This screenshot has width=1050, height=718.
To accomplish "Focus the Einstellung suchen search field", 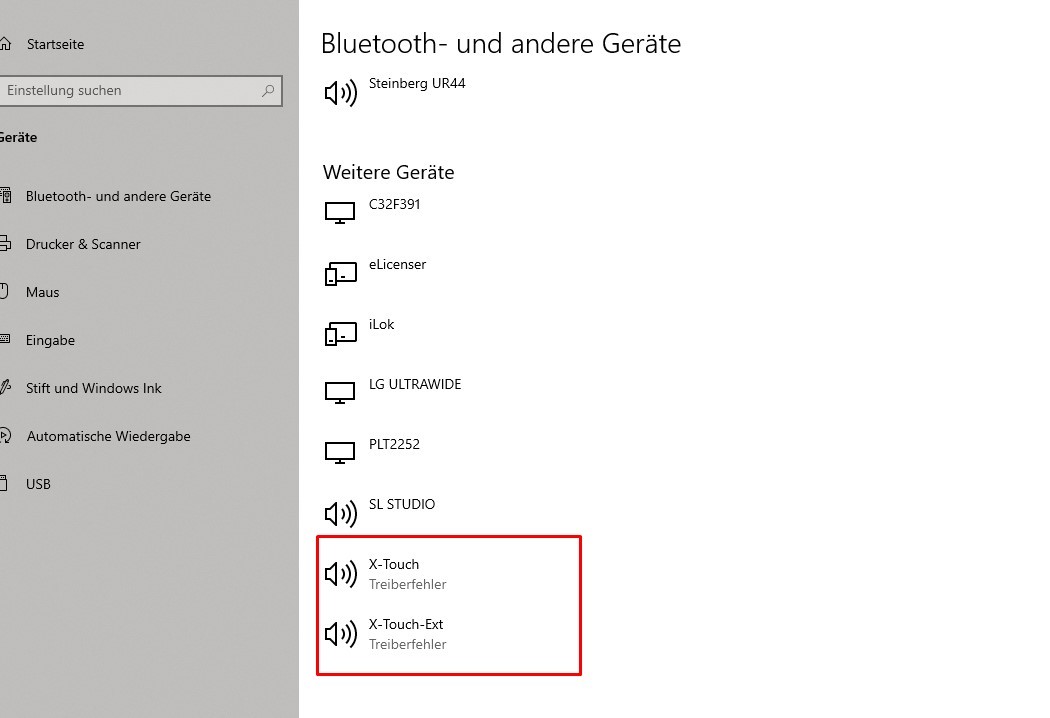I will pos(141,90).
